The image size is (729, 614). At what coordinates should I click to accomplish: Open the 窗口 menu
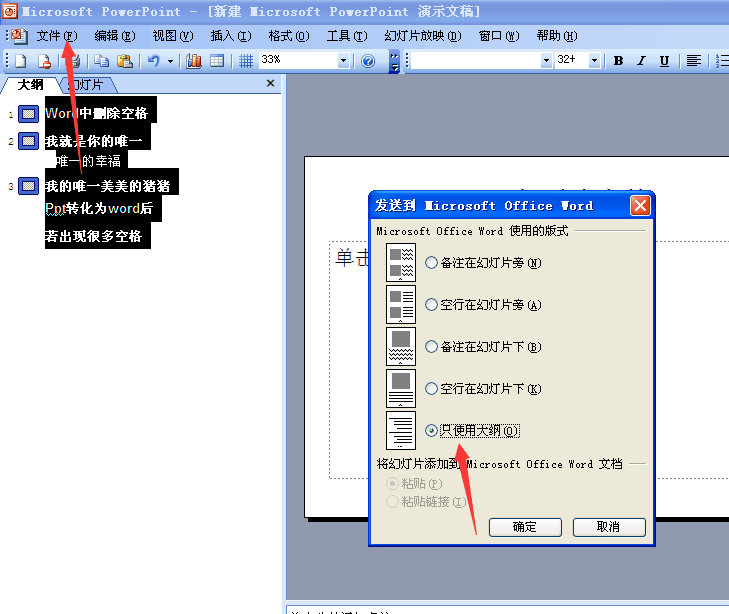(499, 36)
